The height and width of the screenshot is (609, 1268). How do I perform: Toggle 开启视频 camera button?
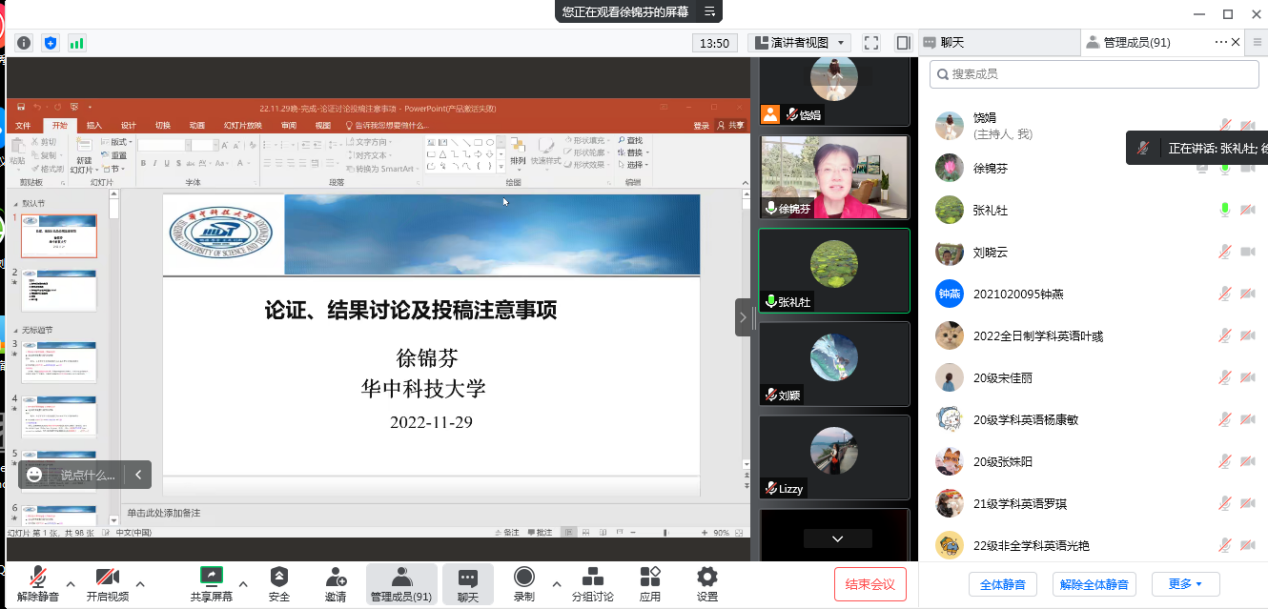point(107,577)
